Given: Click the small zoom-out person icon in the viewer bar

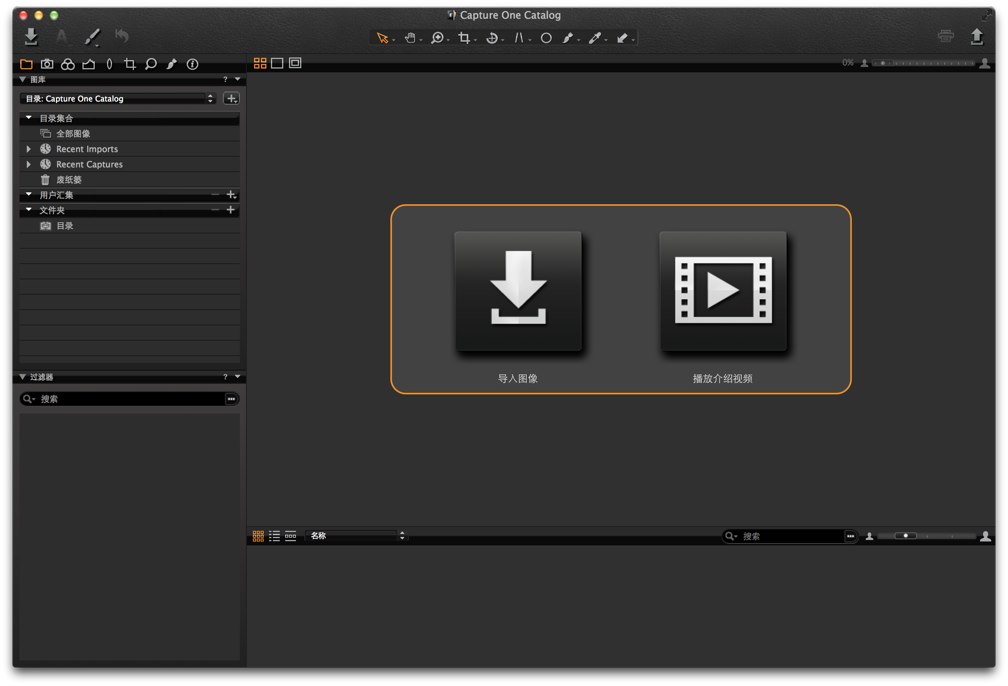Looking at the screenshot, I should pyautogui.click(x=865, y=63).
